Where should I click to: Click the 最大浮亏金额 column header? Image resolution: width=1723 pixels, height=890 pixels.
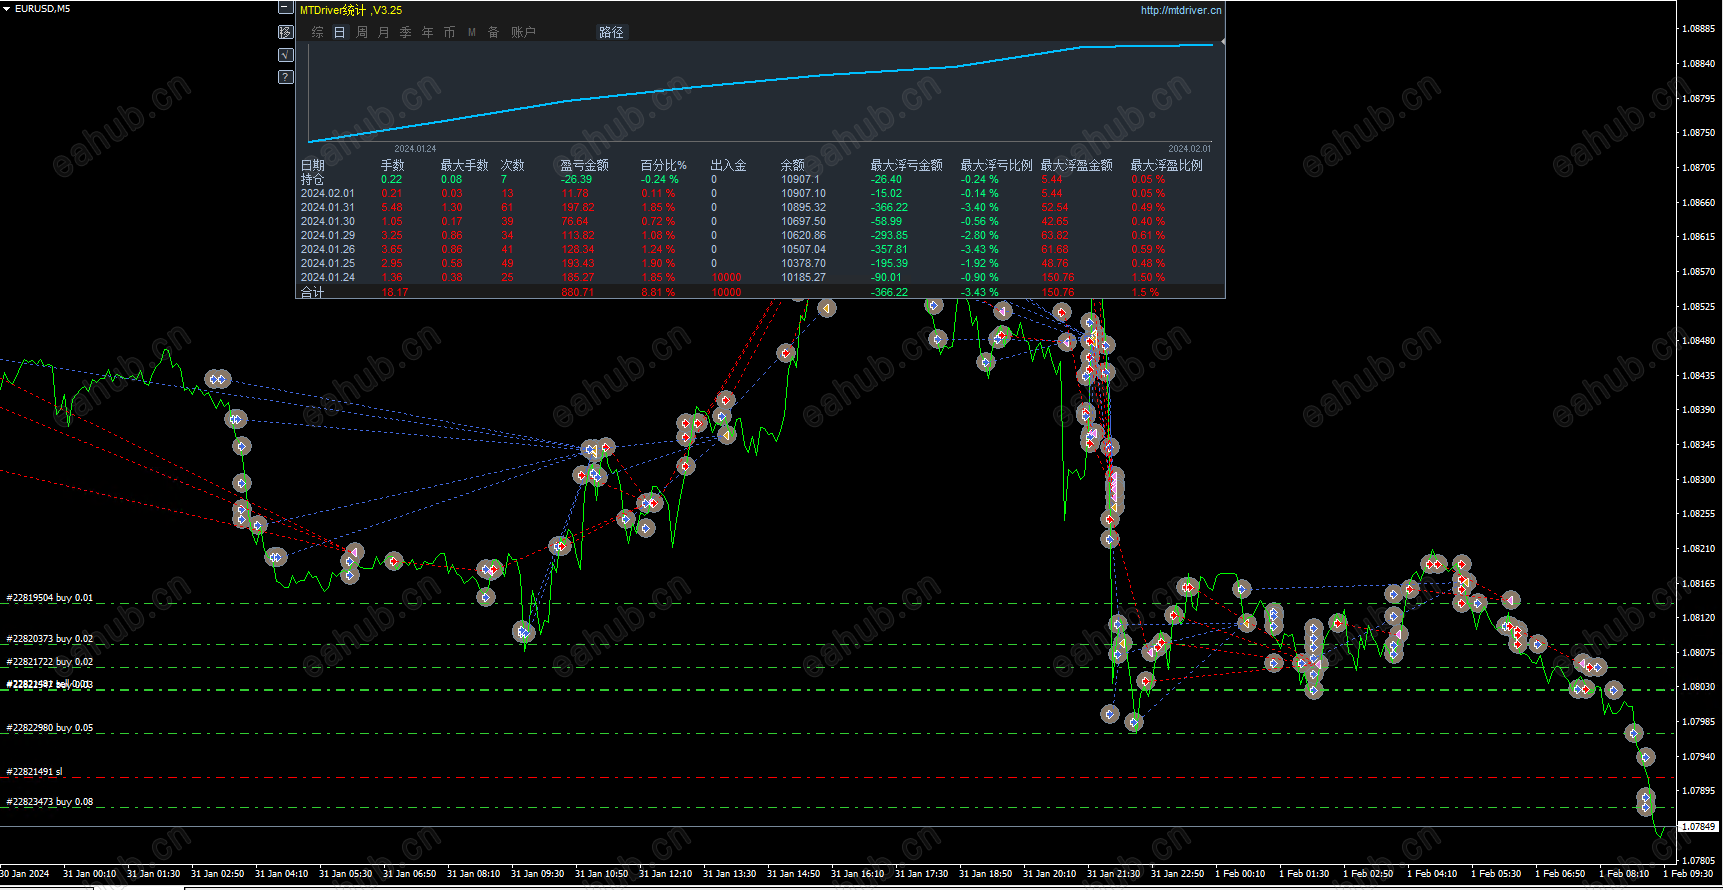906,165
